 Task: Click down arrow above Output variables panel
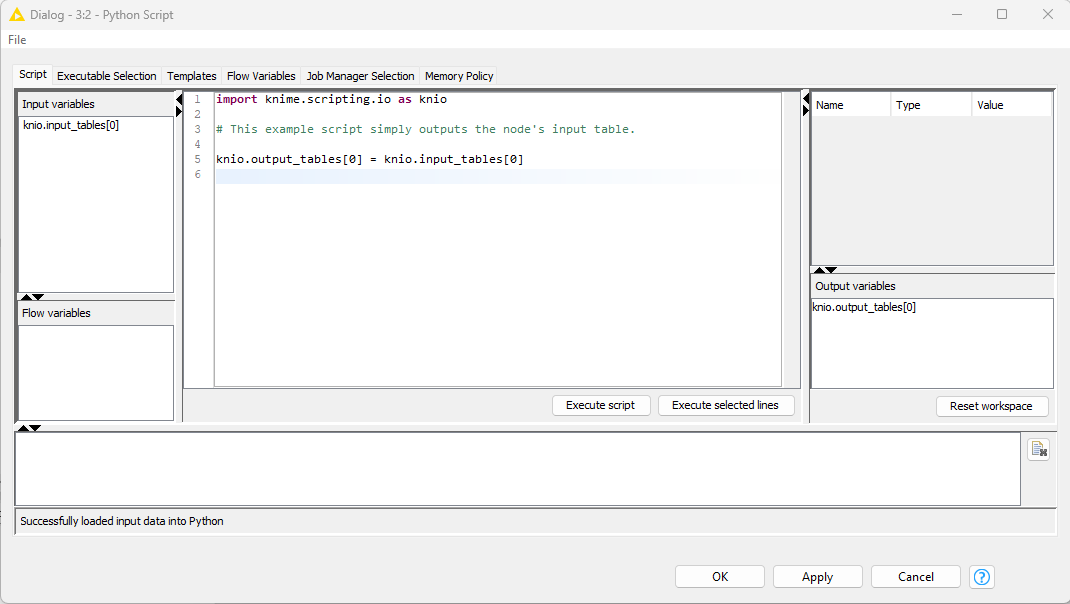point(831,270)
